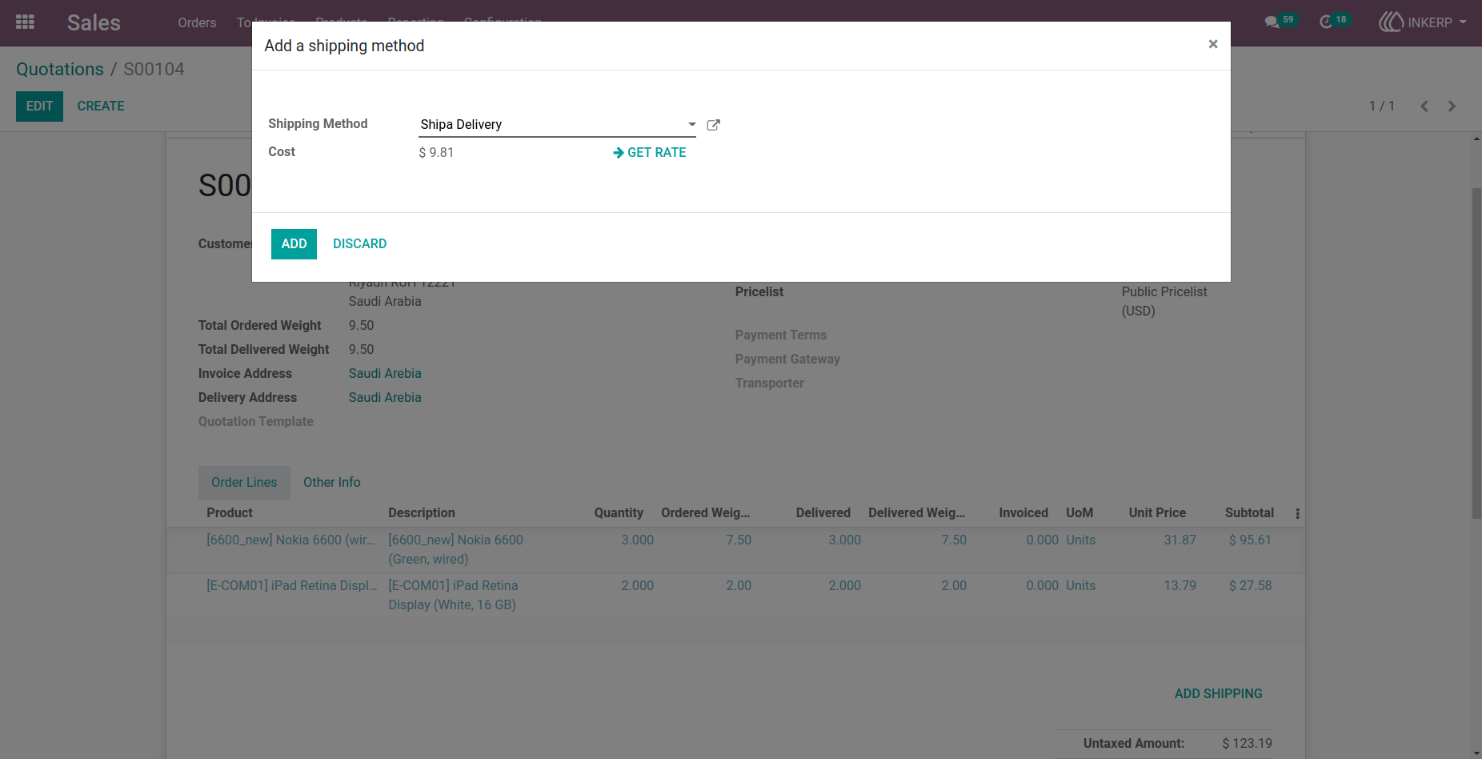Sort by UoM column header

1080,513
